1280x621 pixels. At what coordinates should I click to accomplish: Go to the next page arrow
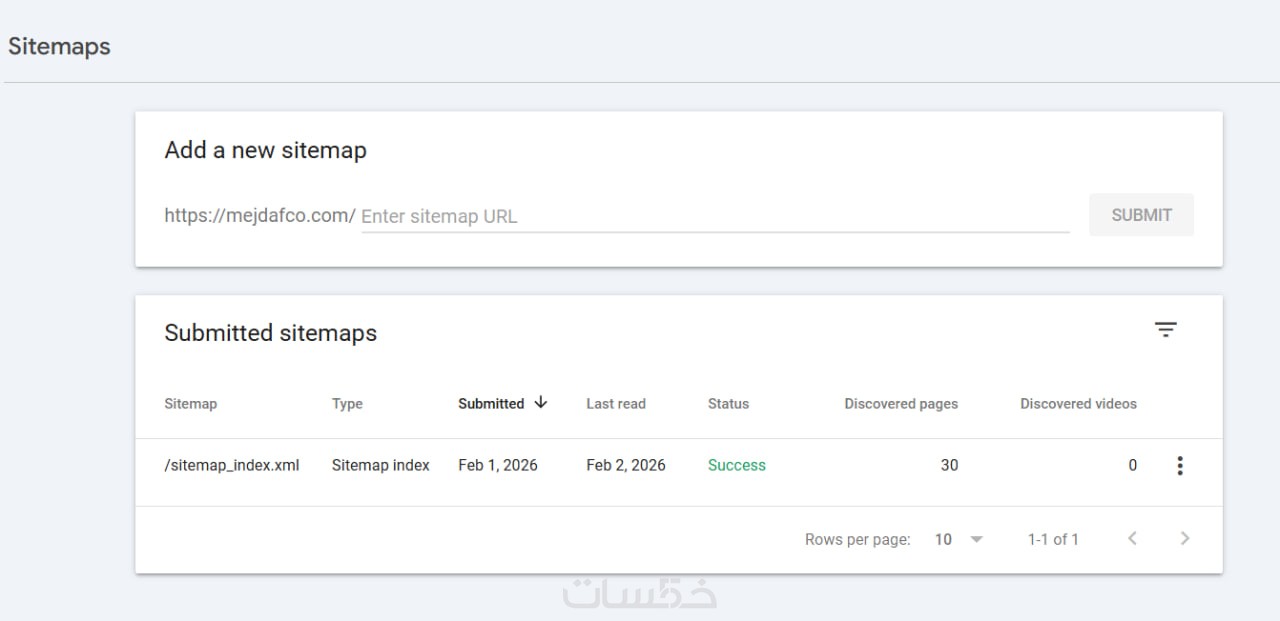tap(1185, 539)
